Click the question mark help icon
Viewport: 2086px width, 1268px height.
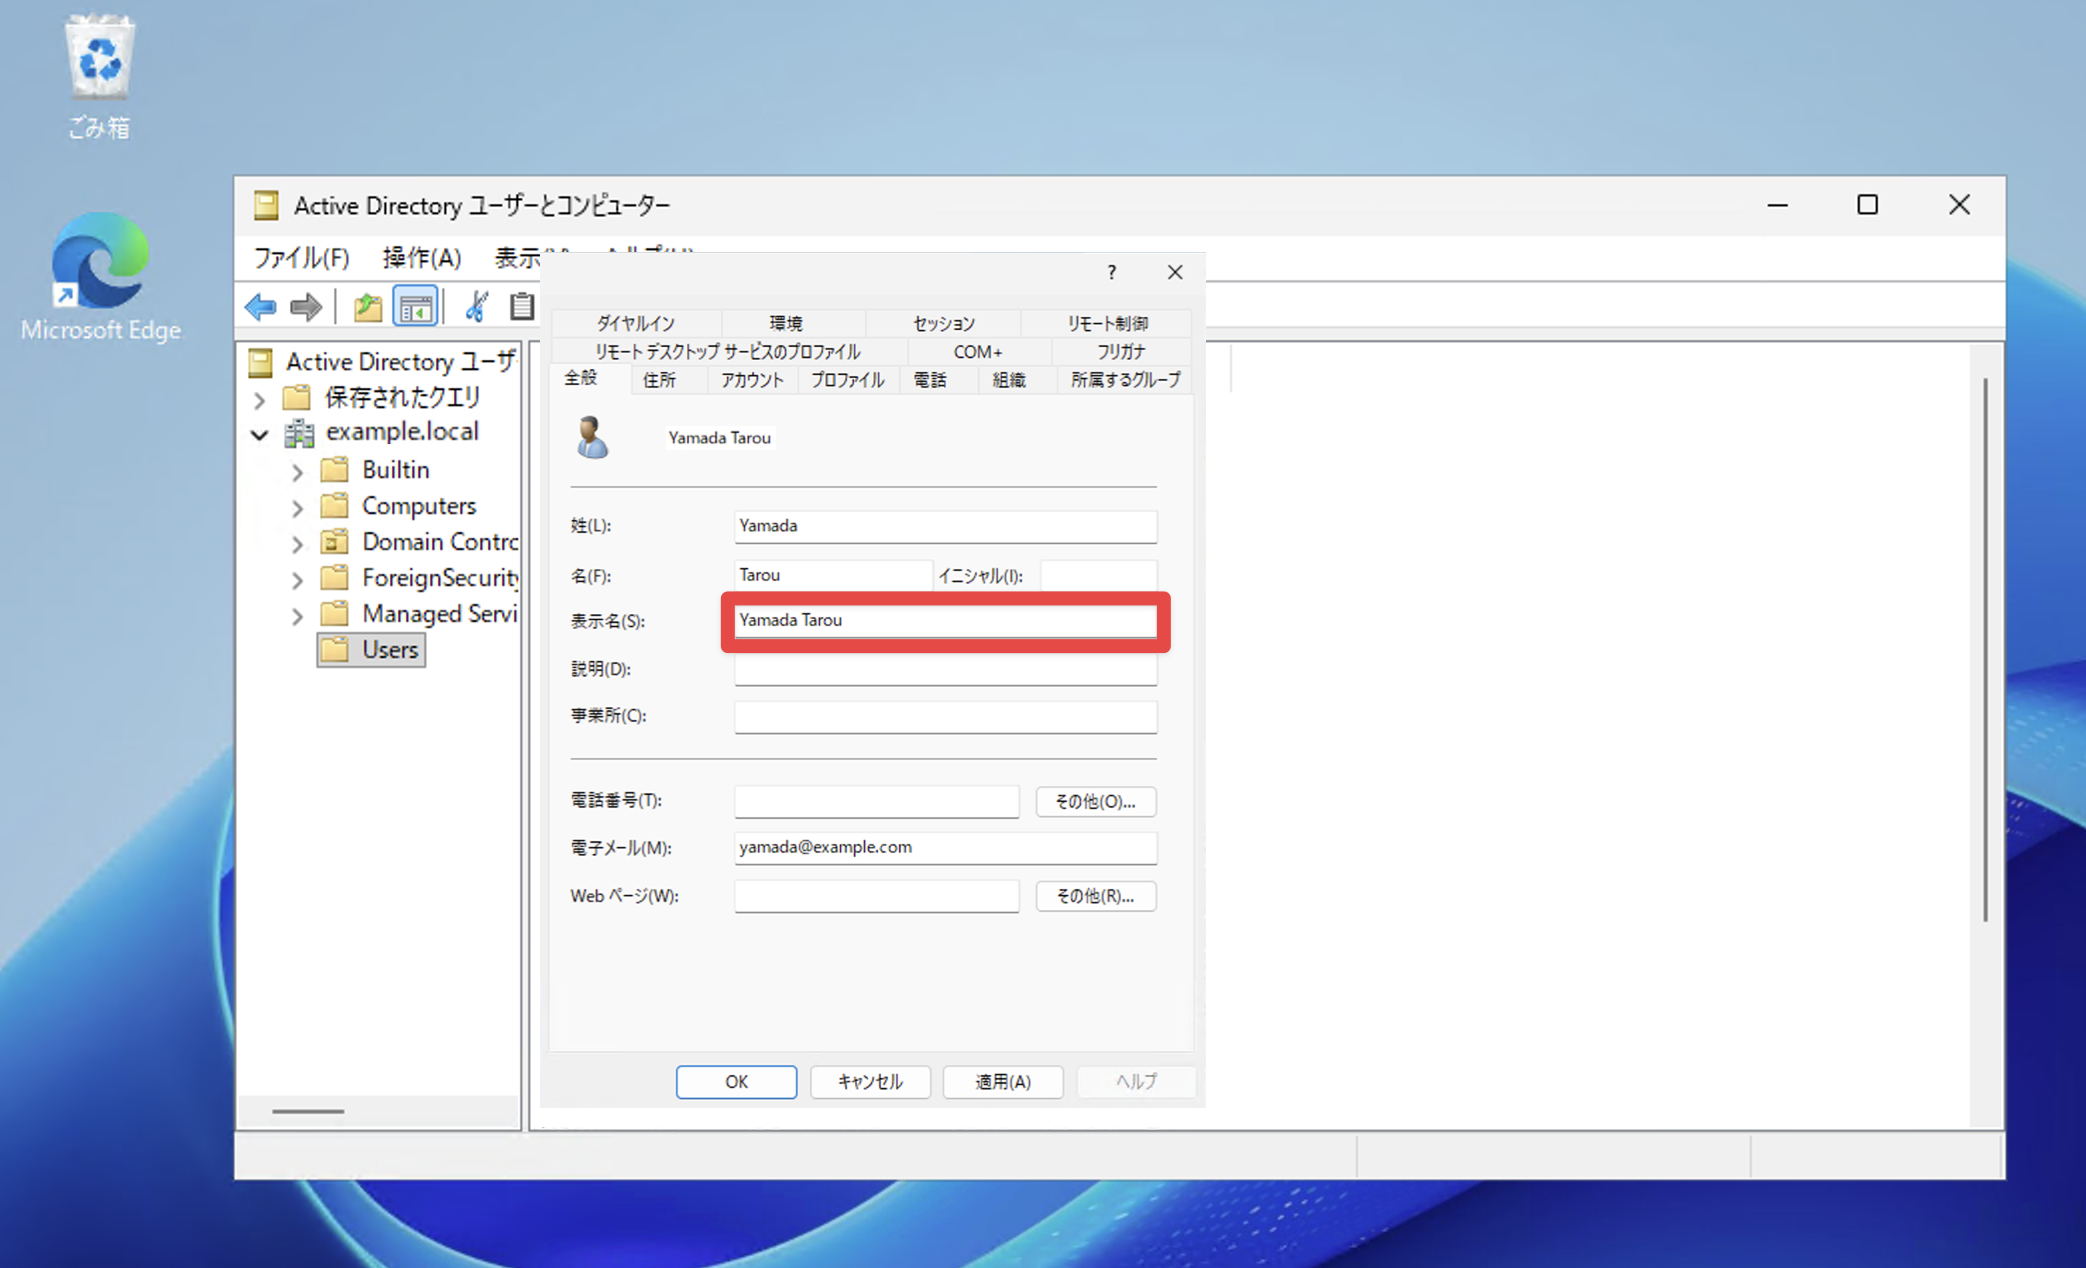pos(1111,272)
